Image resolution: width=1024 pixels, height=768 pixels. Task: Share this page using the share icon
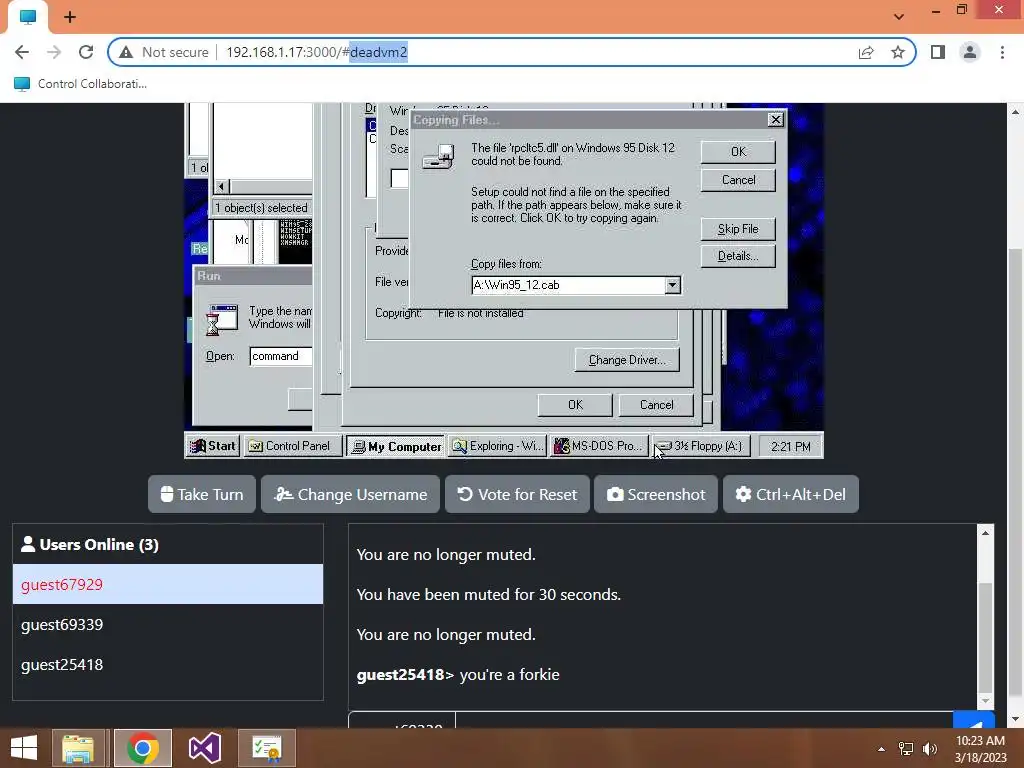pyautogui.click(x=866, y=52)
